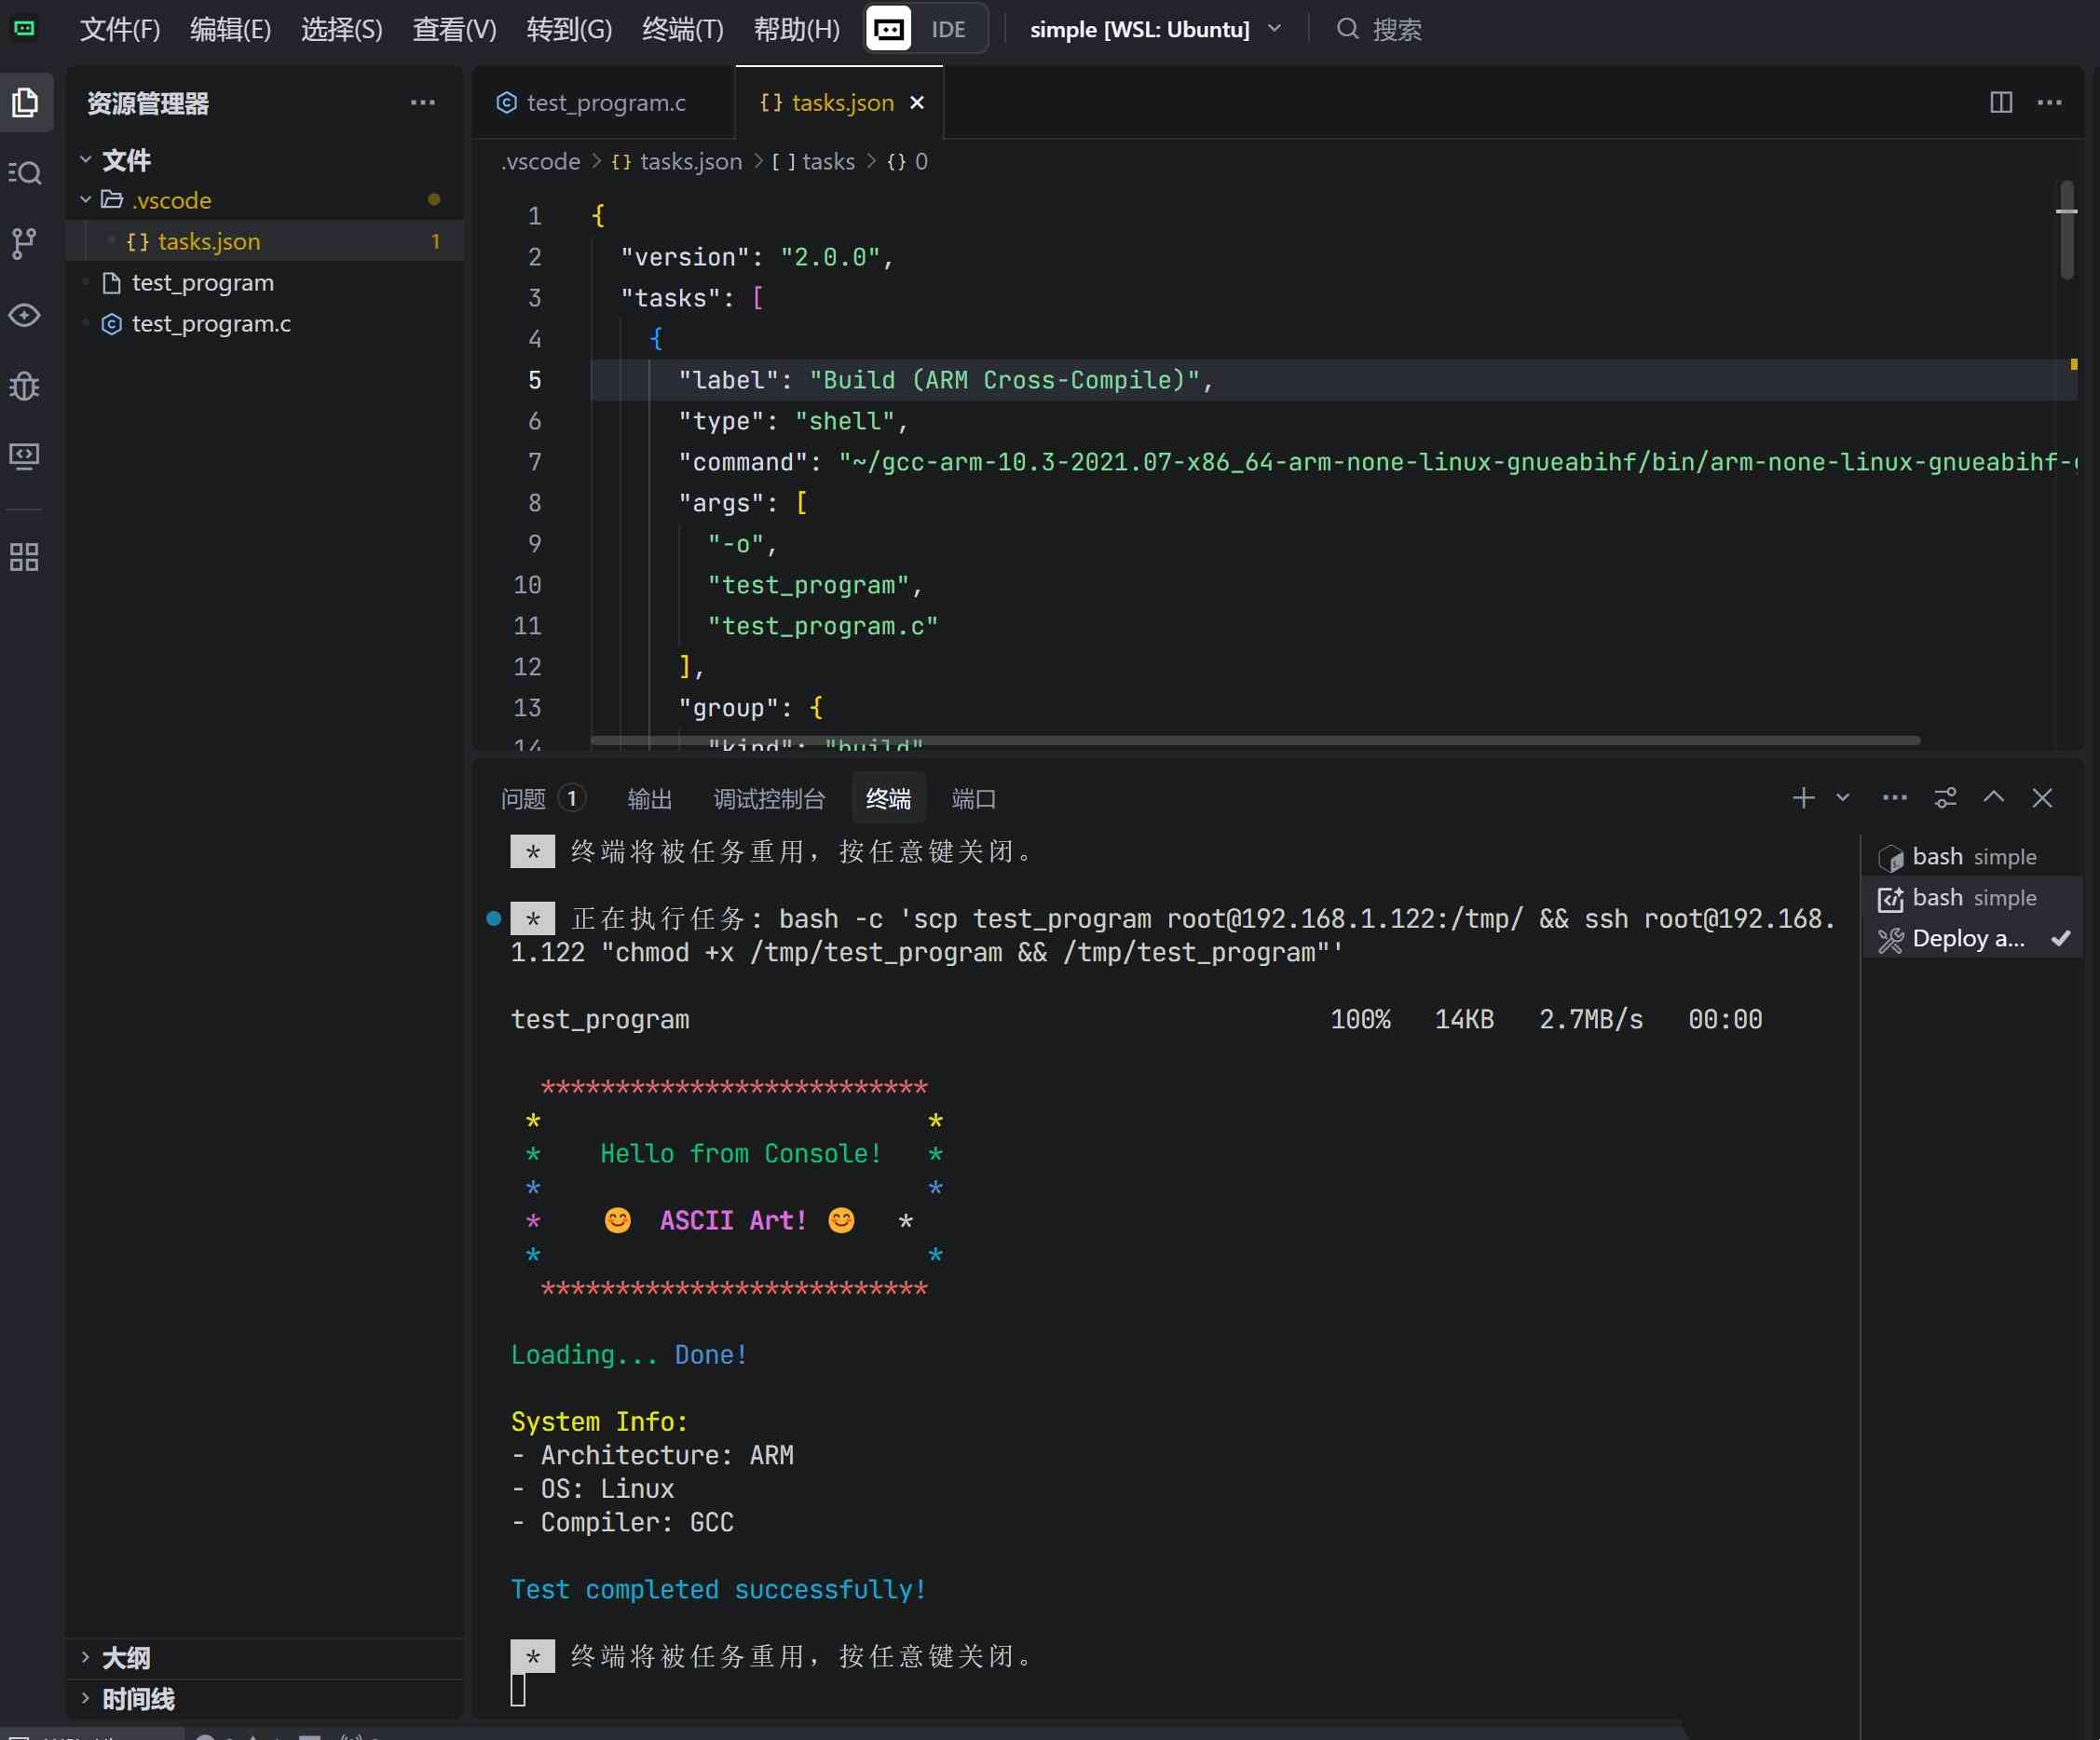The image size is (2100, 1740).
Task: Open the Source Control view icon
Action: 25,243
